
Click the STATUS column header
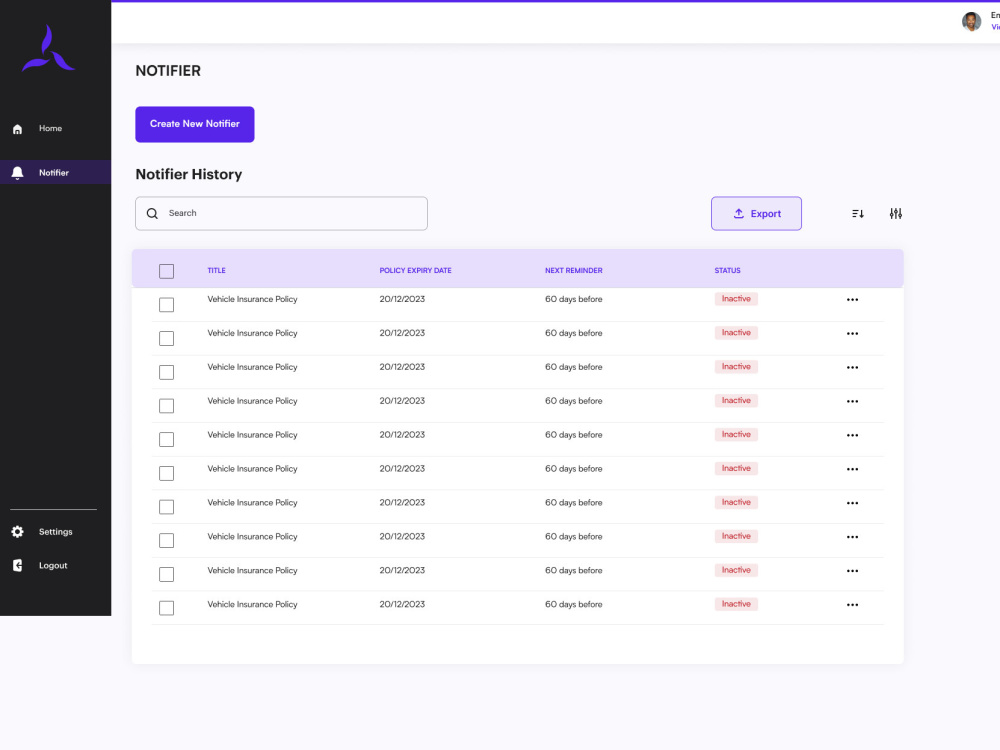pos(727,270)
